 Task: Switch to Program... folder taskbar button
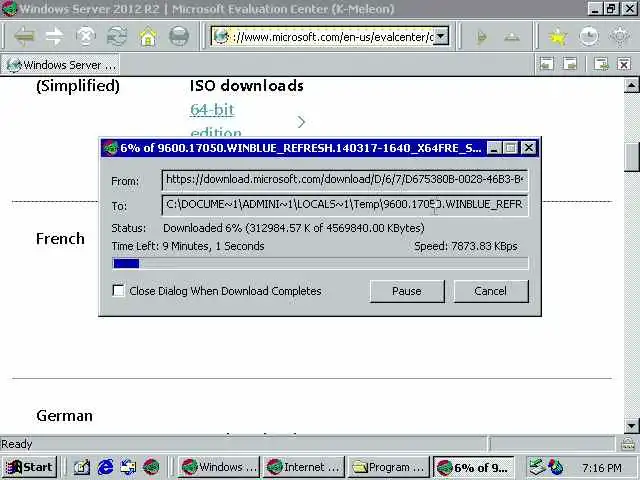(389, 467)
